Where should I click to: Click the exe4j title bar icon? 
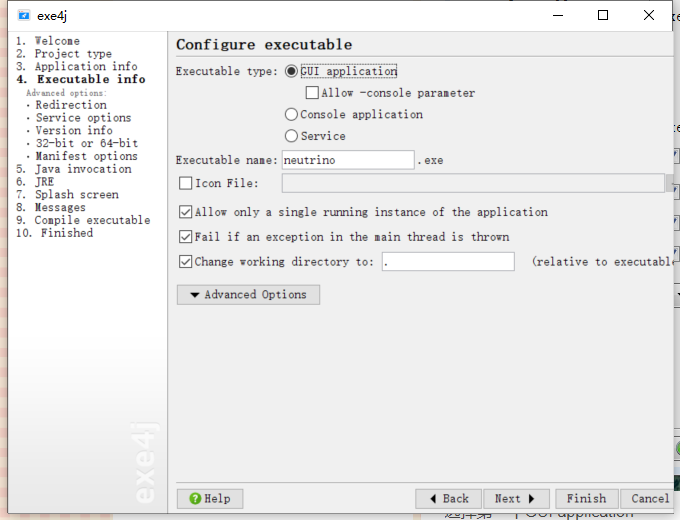coord(24,15)
